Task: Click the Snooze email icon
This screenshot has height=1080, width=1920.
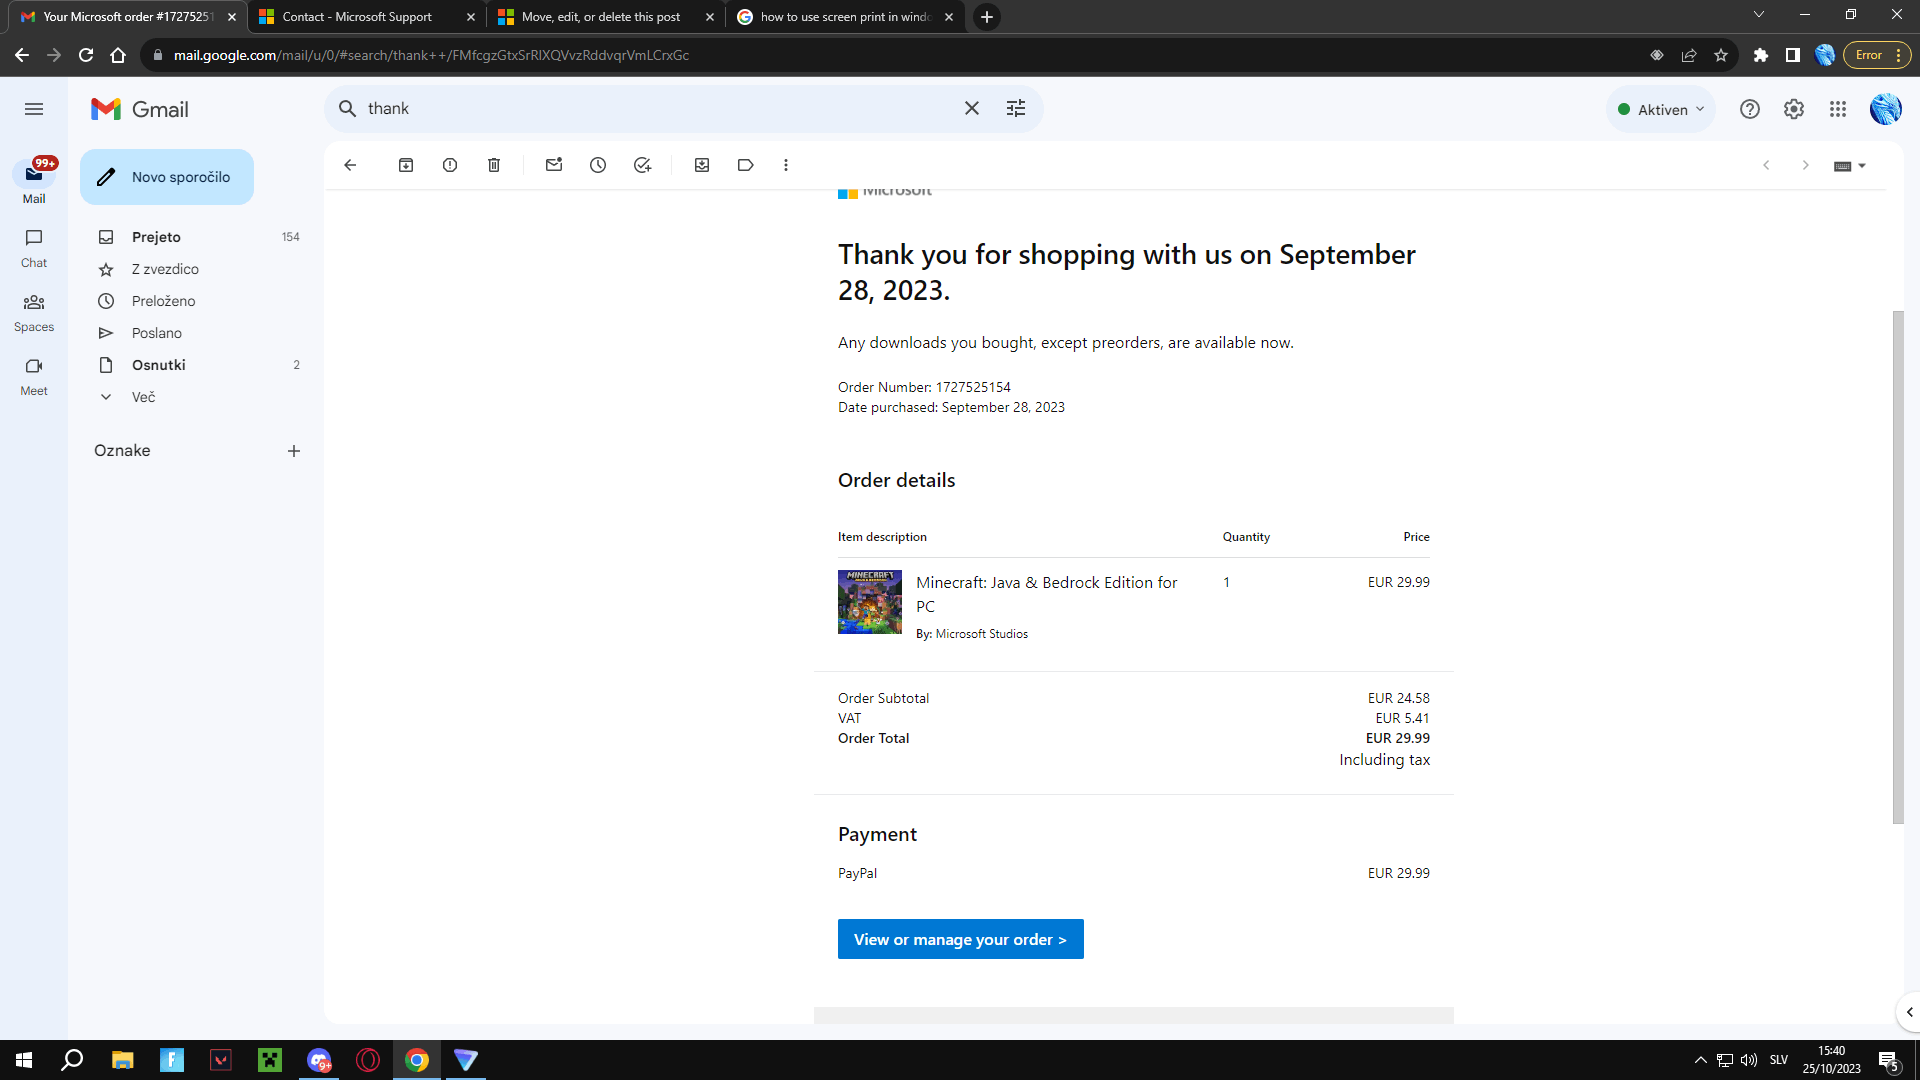Action: click(x=597, y=165)
